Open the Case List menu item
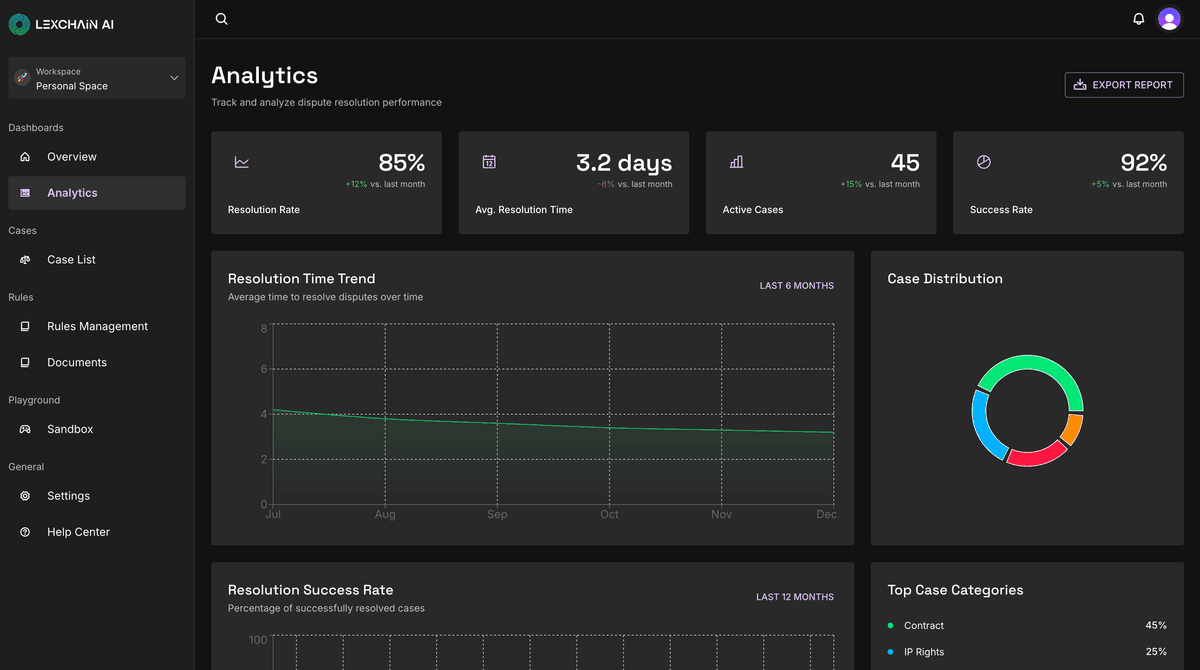This screenshot has height=670, width=1200. click(x=97, y=260)
